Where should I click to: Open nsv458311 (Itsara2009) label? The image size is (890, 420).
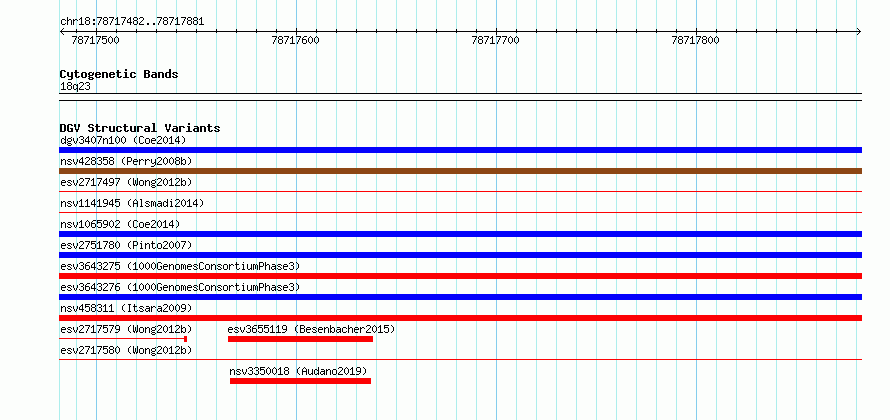126,308
